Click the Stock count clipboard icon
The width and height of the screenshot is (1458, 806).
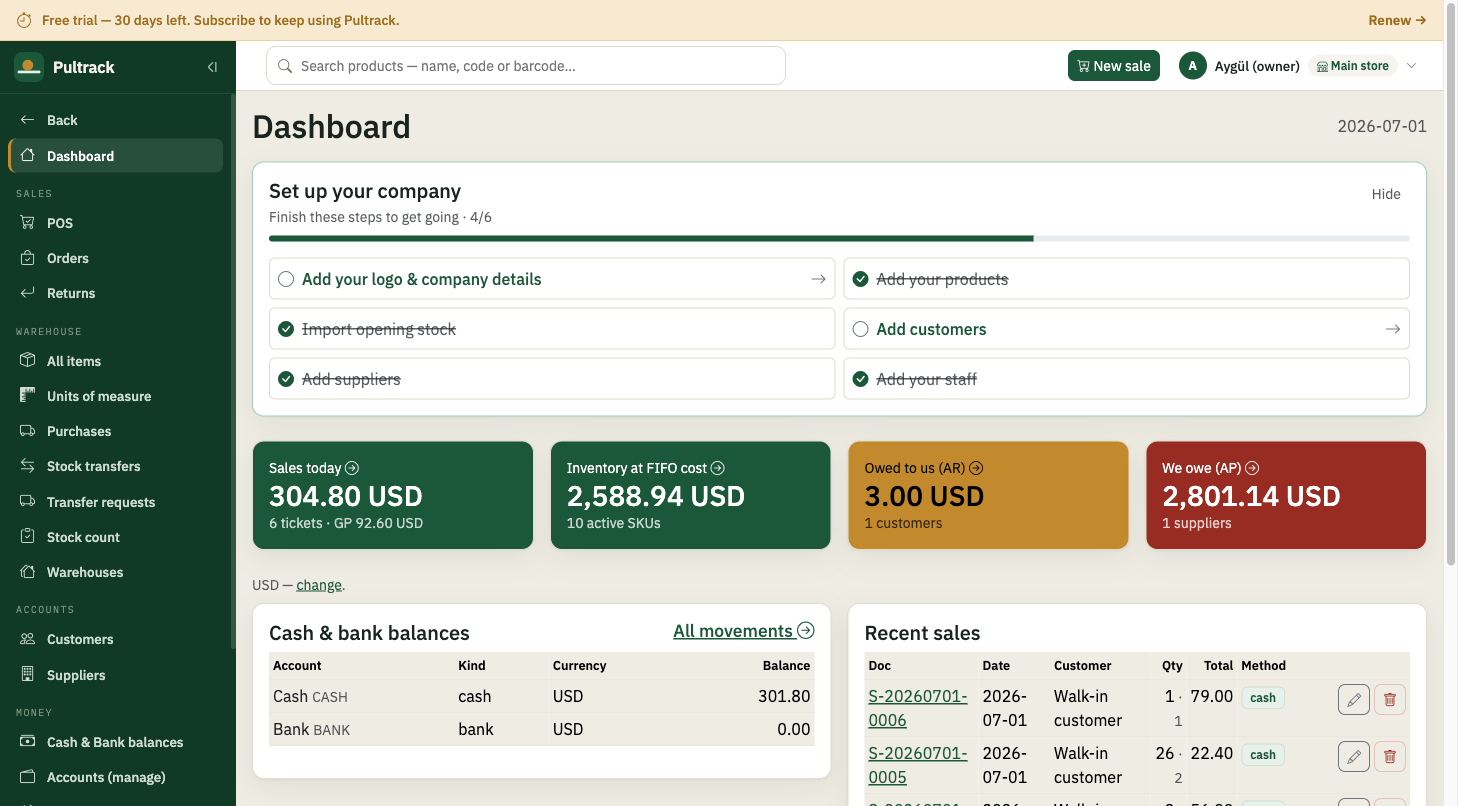click(x=28, y=537)
